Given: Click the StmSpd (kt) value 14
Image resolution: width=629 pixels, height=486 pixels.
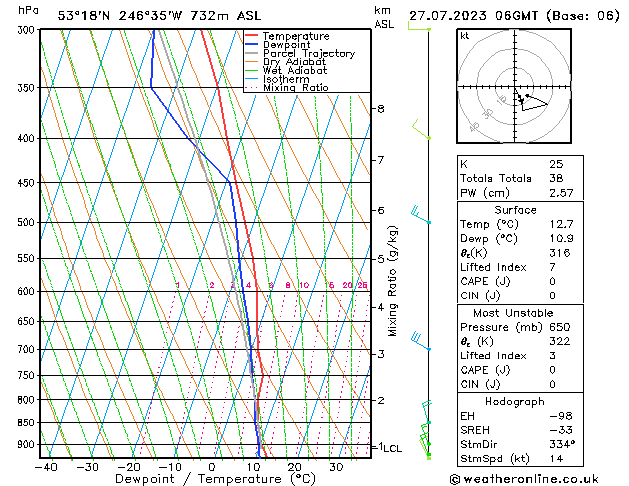Looking at the screenshot, I should [556, 458].
